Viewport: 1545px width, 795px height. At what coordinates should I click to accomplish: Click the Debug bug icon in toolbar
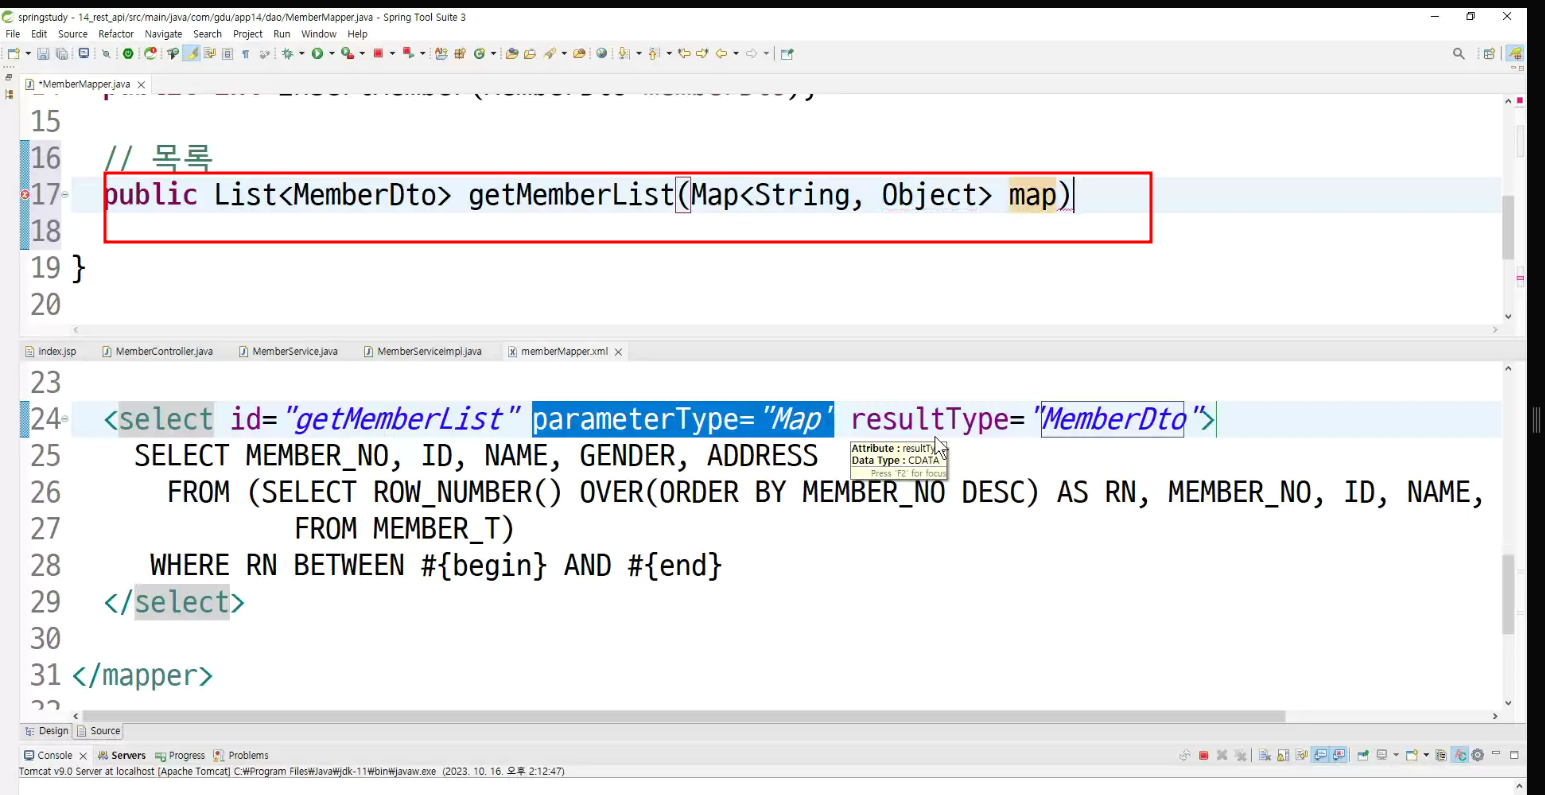pyautogui.click(x=287, y=54)
